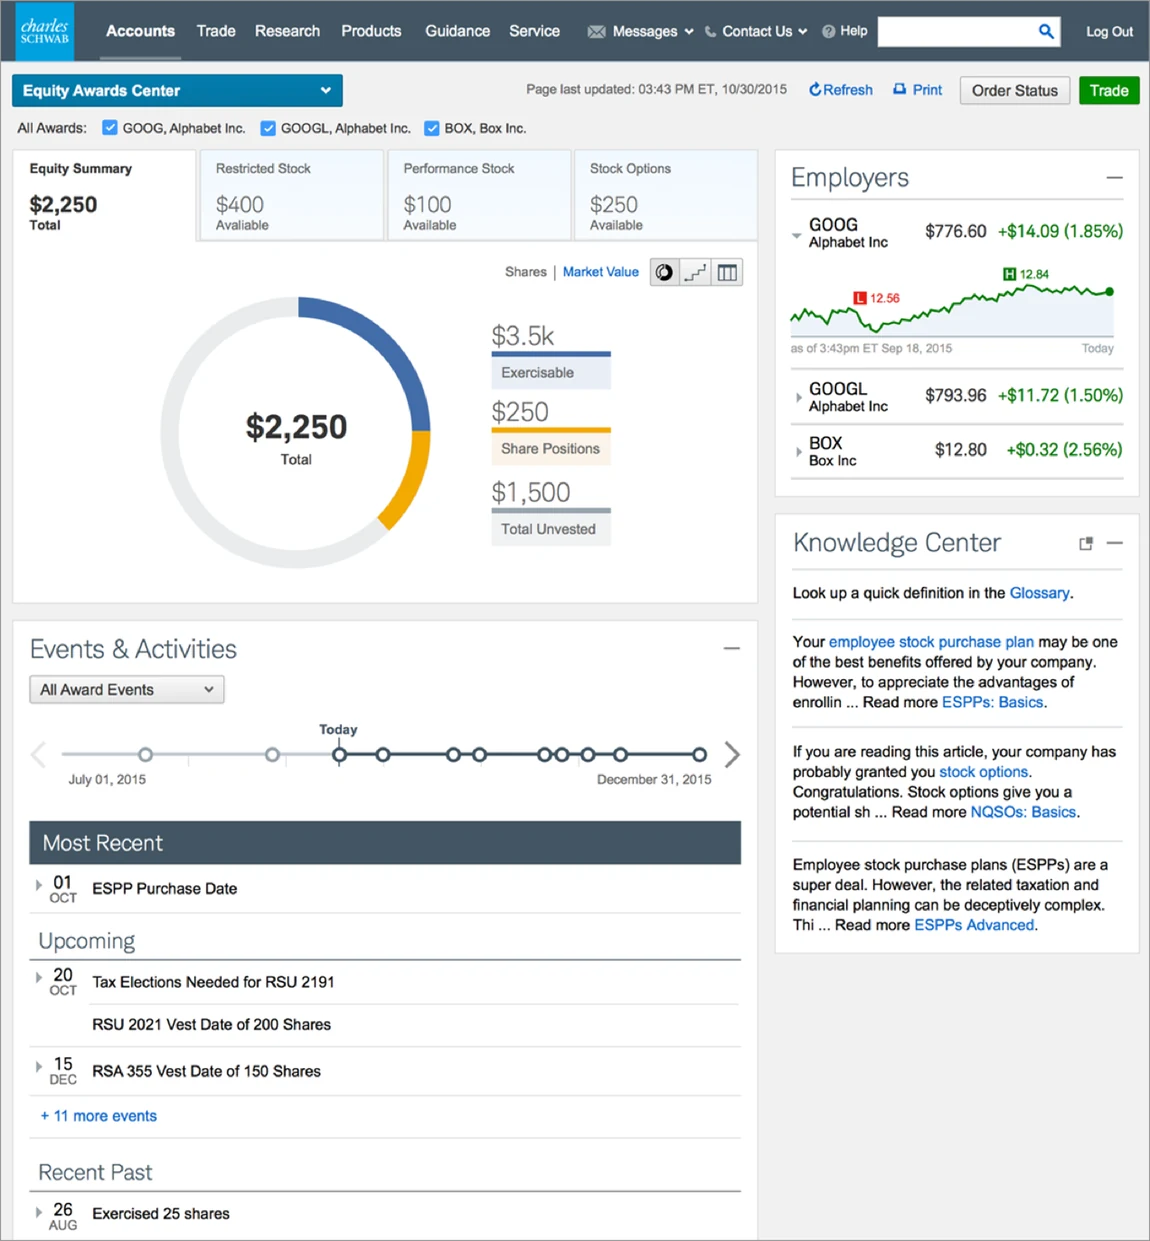The height and width of the screenshot is (1241, 1150).
Task: Click the stock options article link
Action: click(983, 772)
